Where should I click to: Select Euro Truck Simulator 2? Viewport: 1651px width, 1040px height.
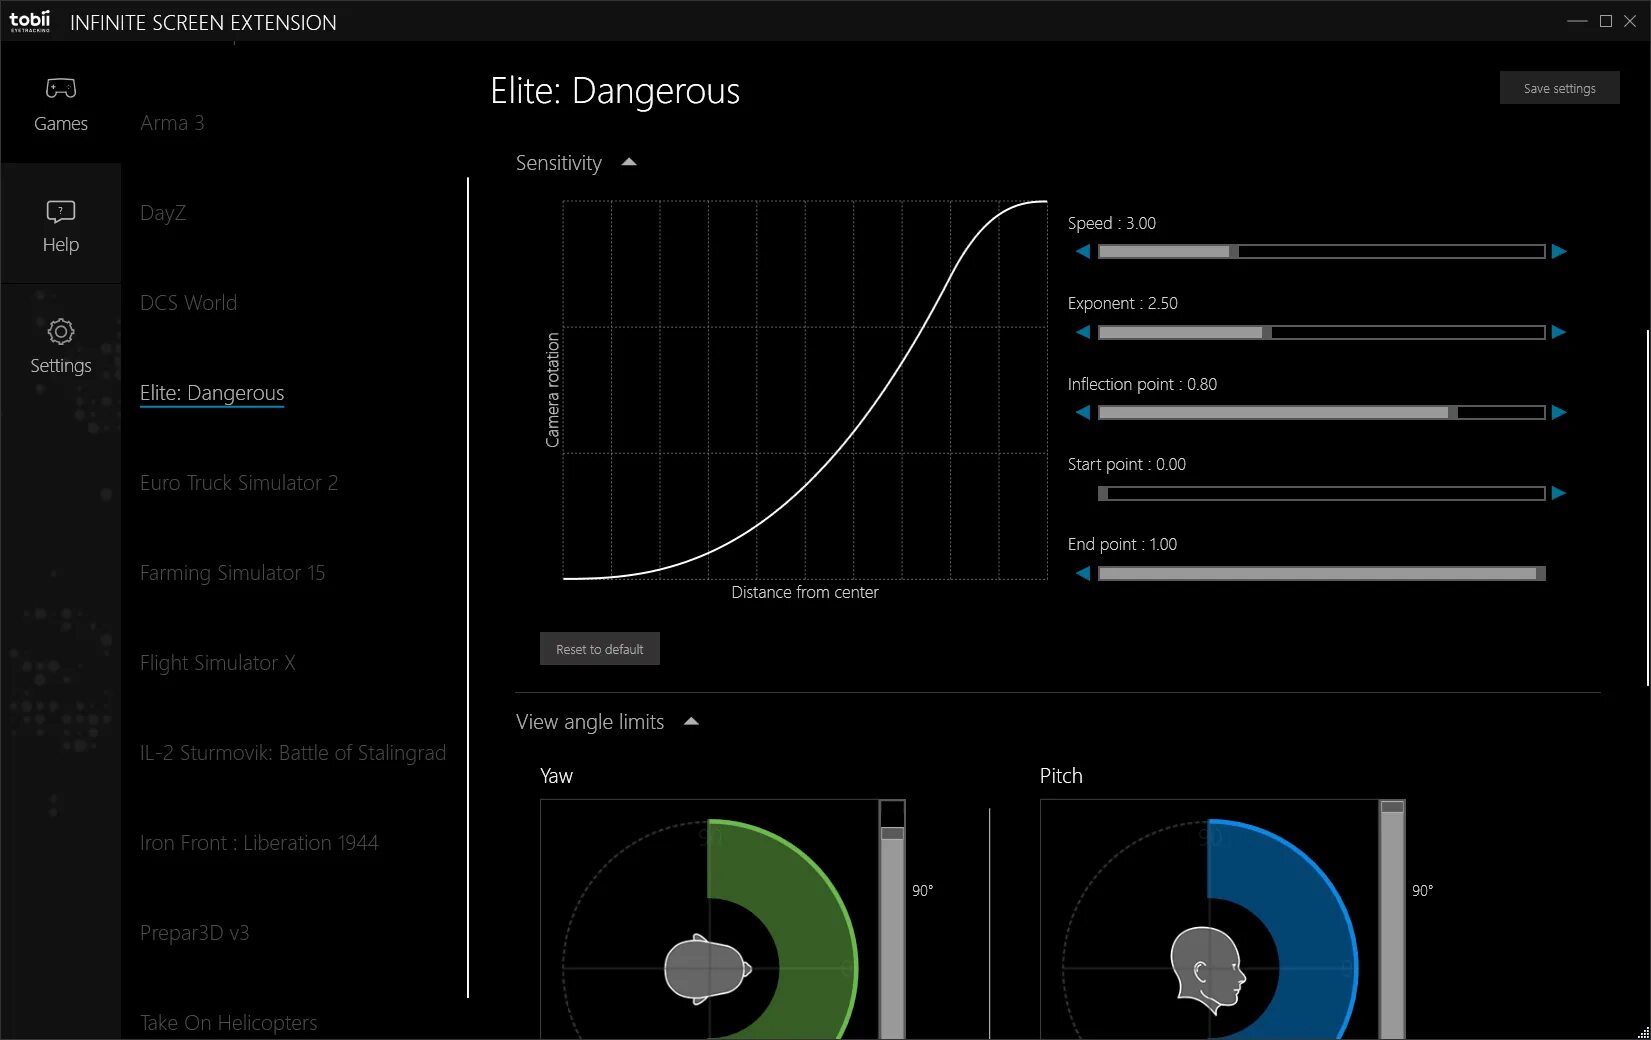coord(239,483)
